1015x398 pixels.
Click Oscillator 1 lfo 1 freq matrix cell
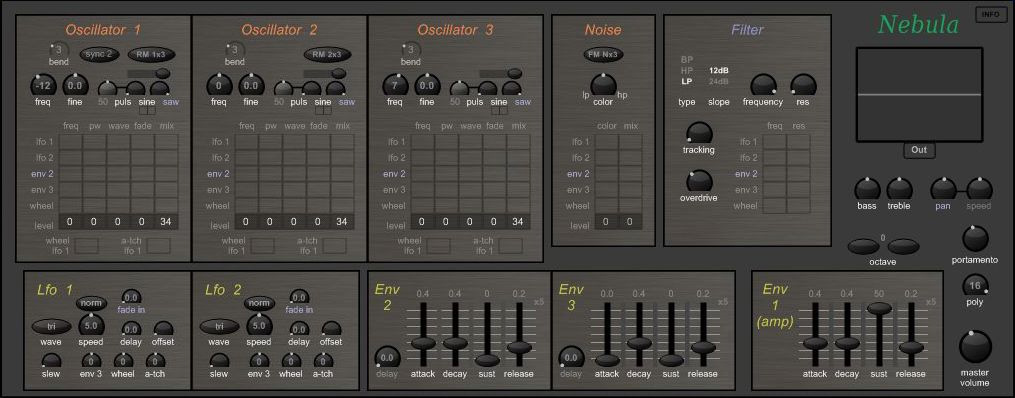[x=71, y=142]
